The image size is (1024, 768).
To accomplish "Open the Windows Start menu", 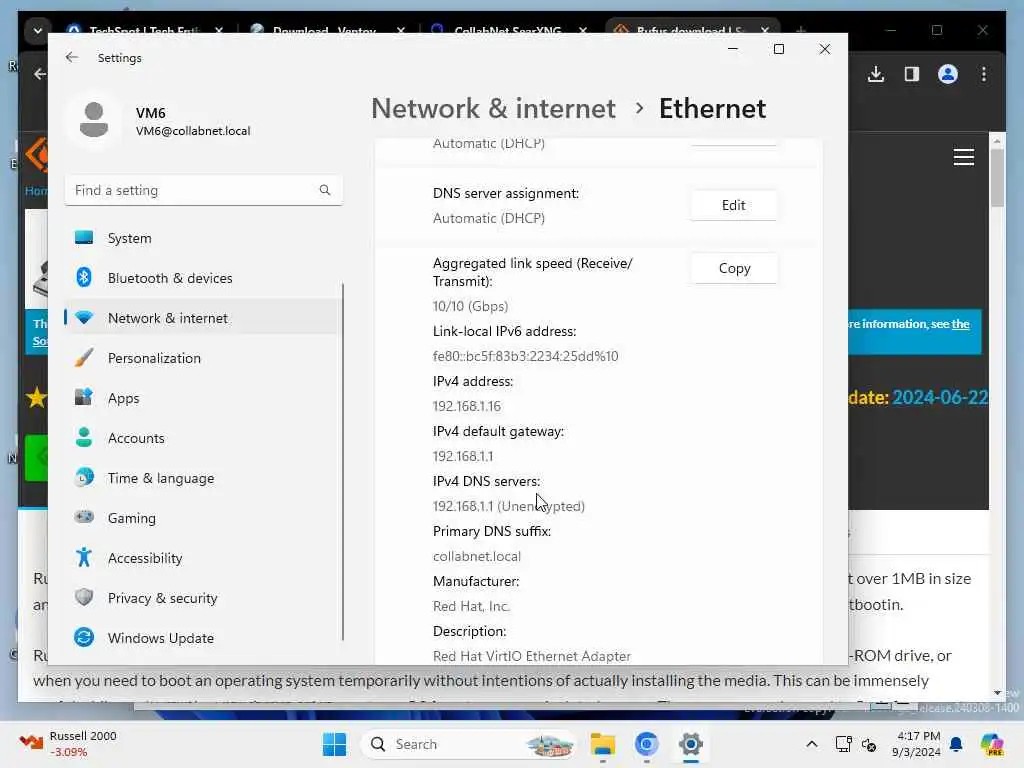I will tap(334, 744).
